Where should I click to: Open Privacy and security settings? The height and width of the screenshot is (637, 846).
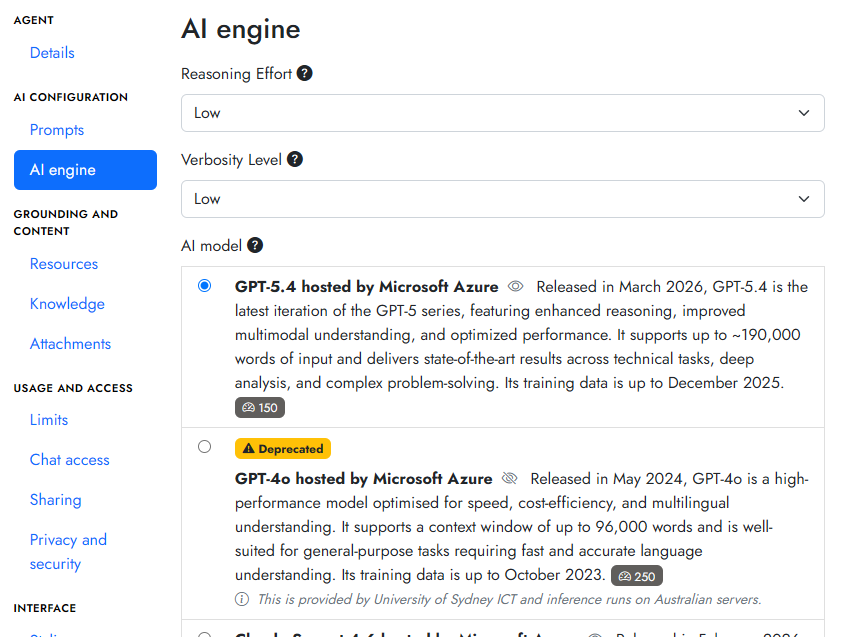pos(69,551)
